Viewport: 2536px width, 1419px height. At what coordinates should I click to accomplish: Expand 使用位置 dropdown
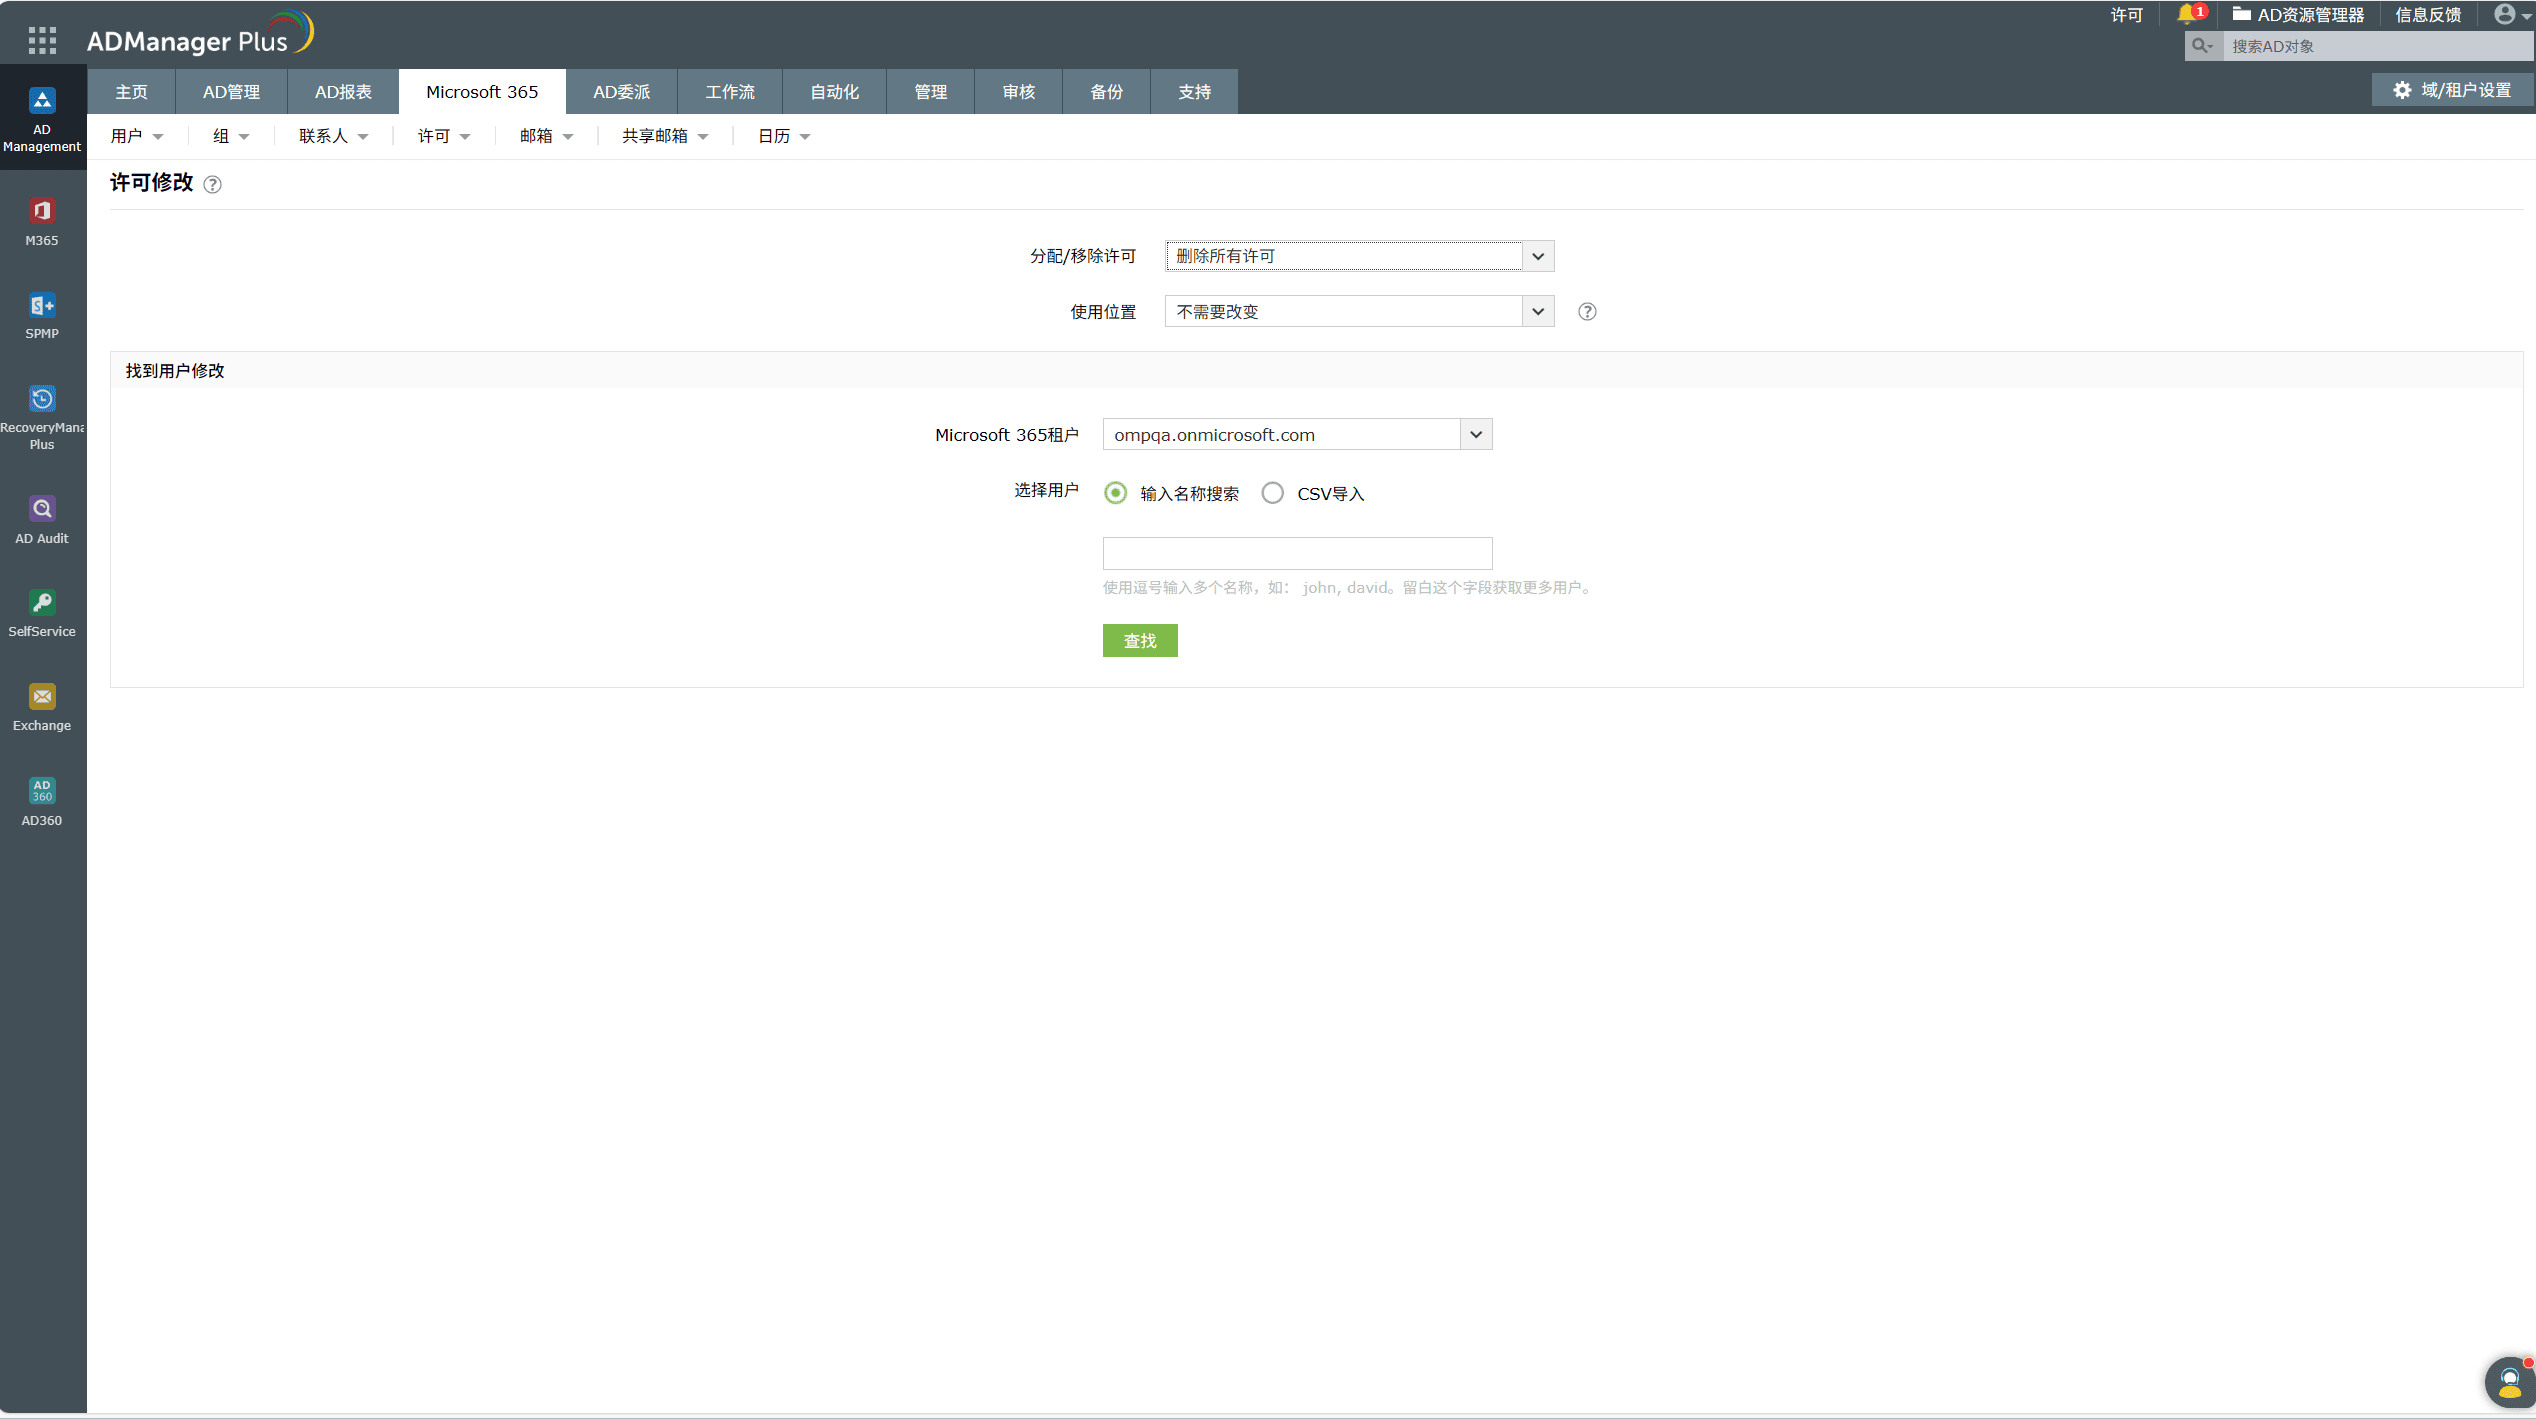1538,312
